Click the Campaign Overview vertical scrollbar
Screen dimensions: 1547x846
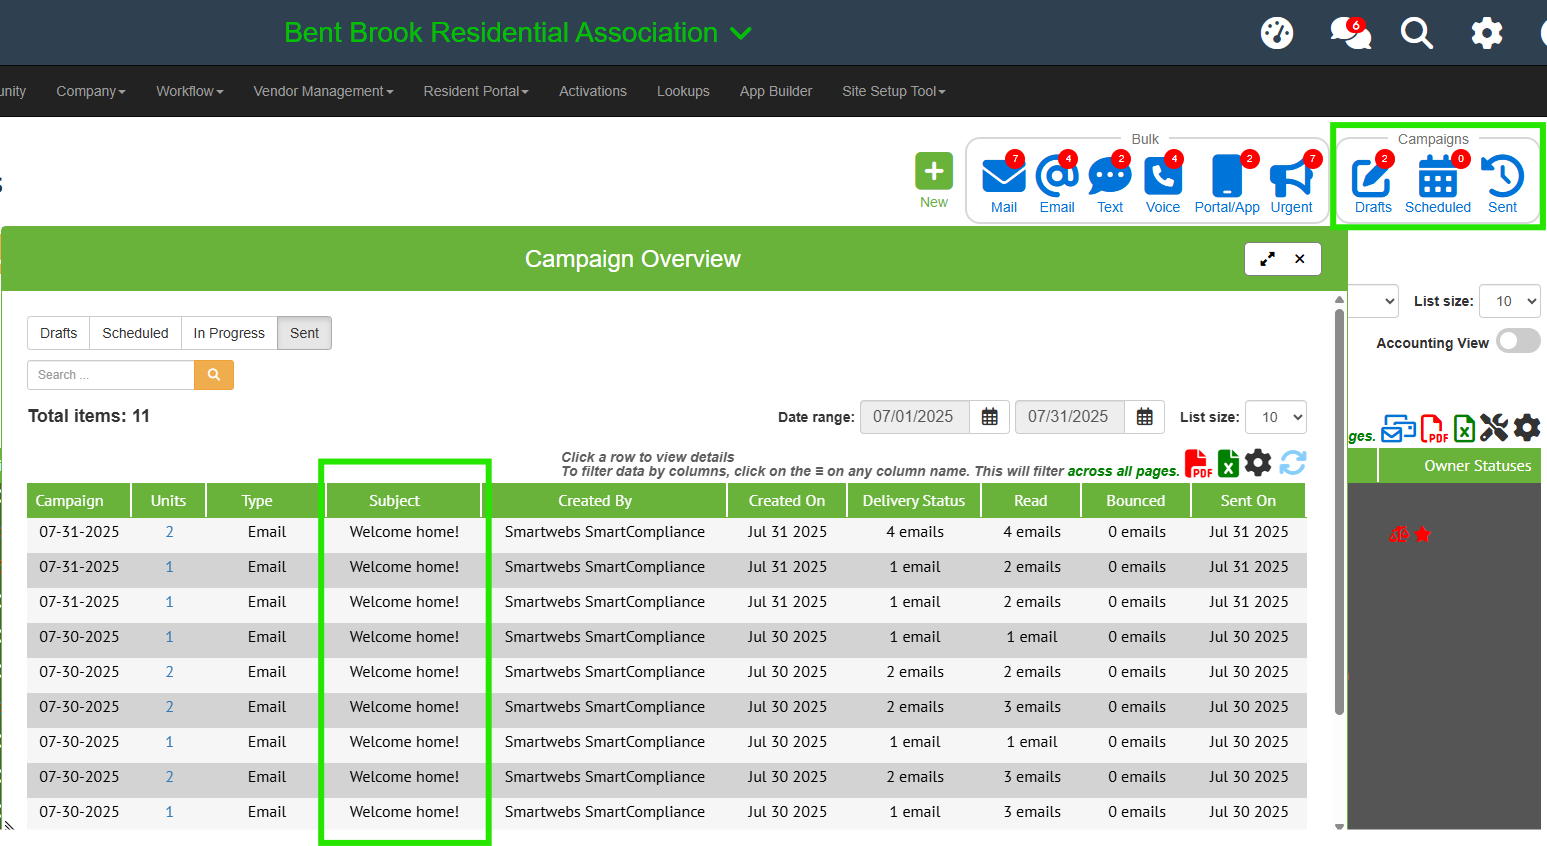(x=1339, y=510)
